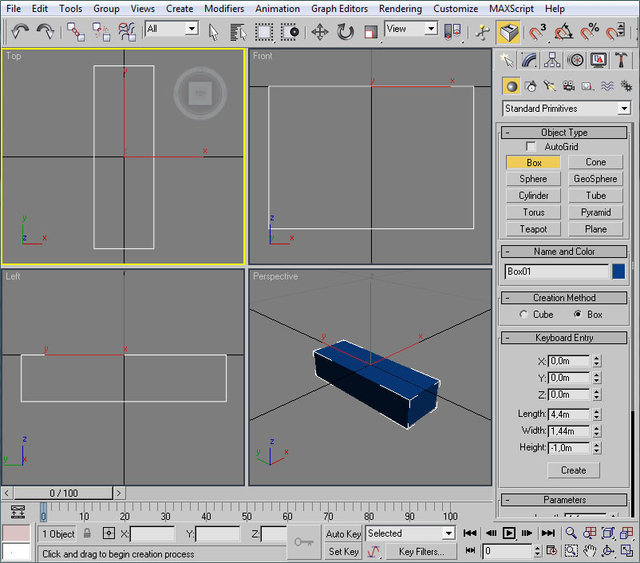Open the Modifiers menu
The image size is (640, 563).
click(x=224, y=8)
